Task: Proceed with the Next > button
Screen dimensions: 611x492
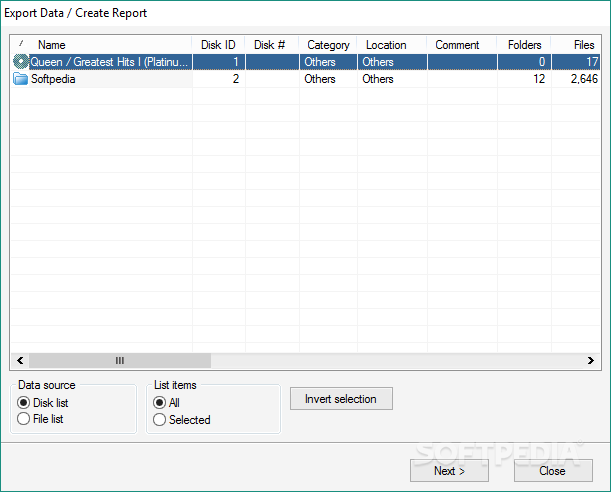Action: click(x=449, y=471)
